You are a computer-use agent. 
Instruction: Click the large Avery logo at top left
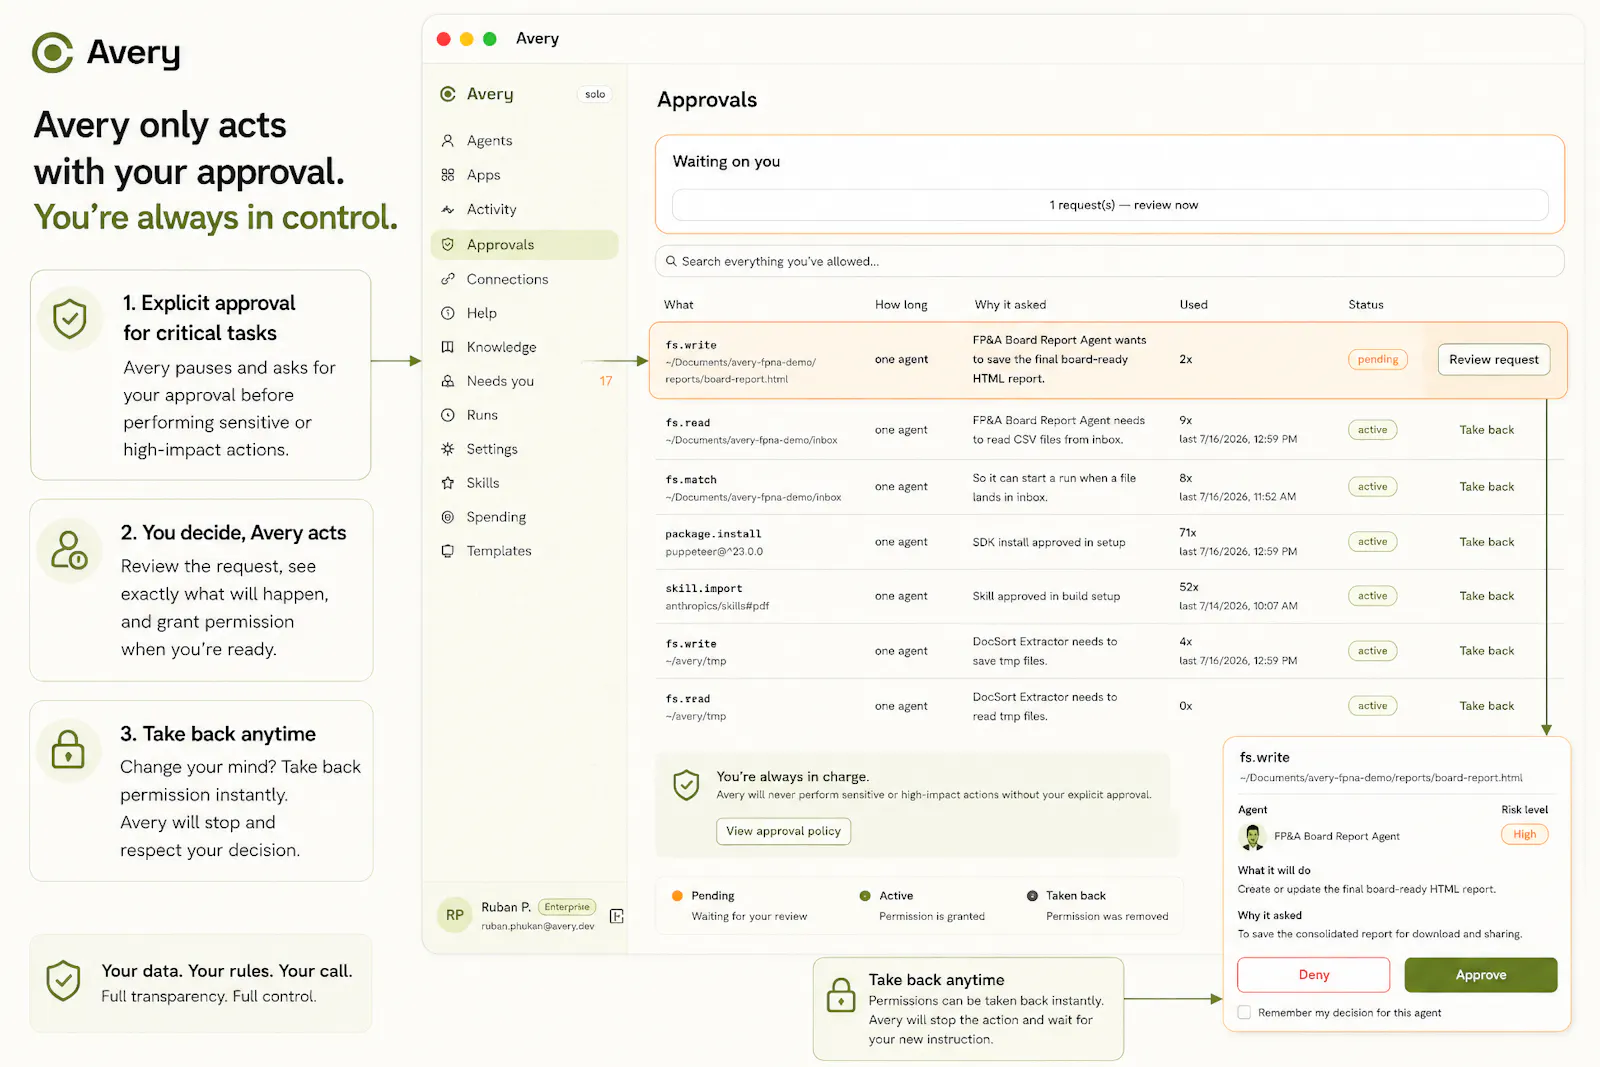(53, 52)
